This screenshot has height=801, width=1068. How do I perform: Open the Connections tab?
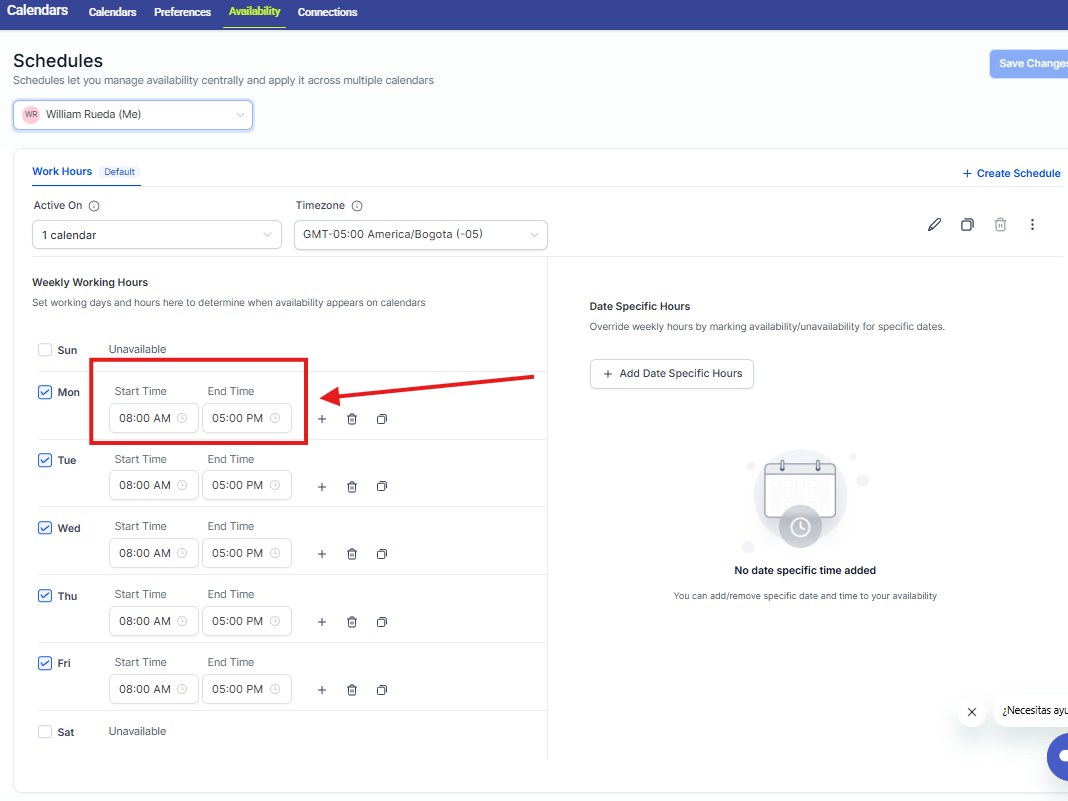pos(327,12)
